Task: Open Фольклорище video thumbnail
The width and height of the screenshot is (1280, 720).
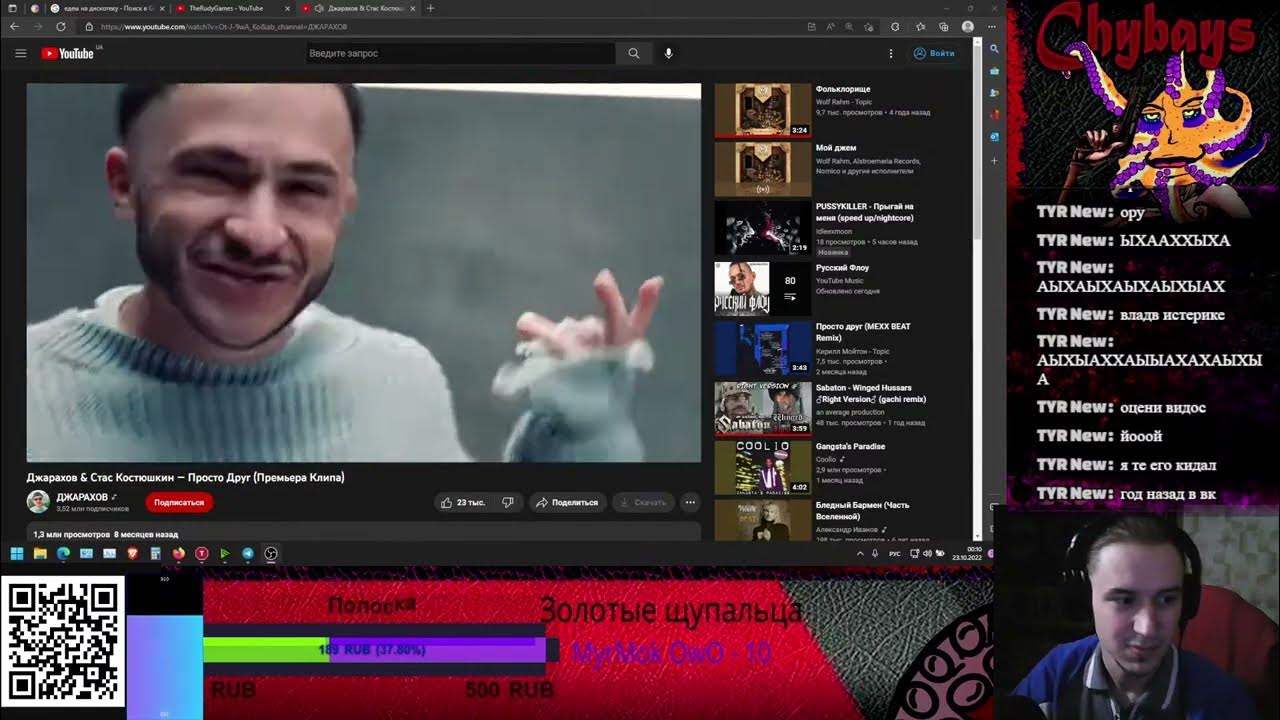Action: (763, 110)
